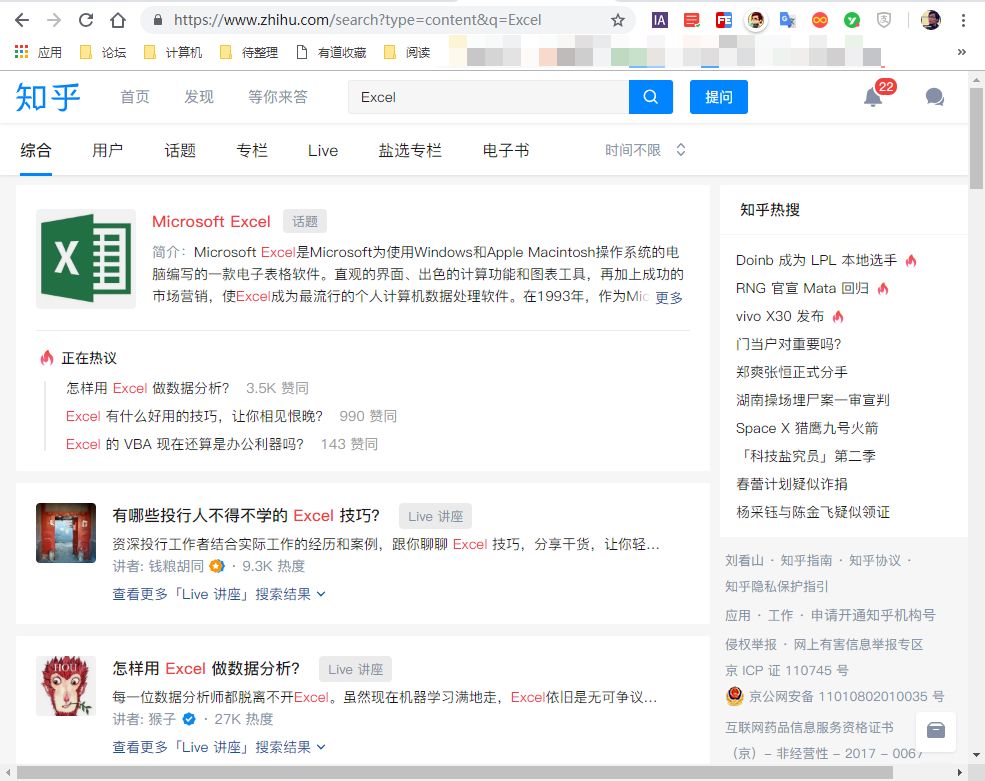Switch to the 用户 tab
Screen dimensions: 985x781
coord(107,150)
